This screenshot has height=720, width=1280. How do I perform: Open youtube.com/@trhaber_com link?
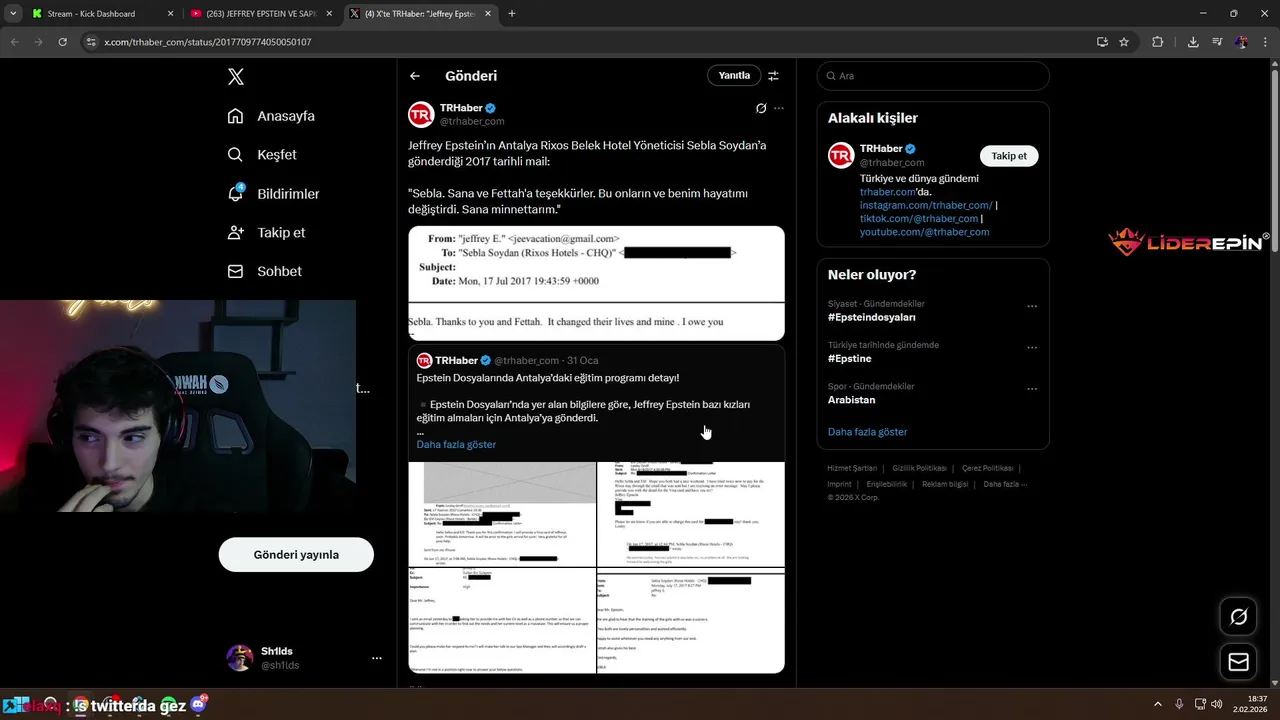[924, 232]
